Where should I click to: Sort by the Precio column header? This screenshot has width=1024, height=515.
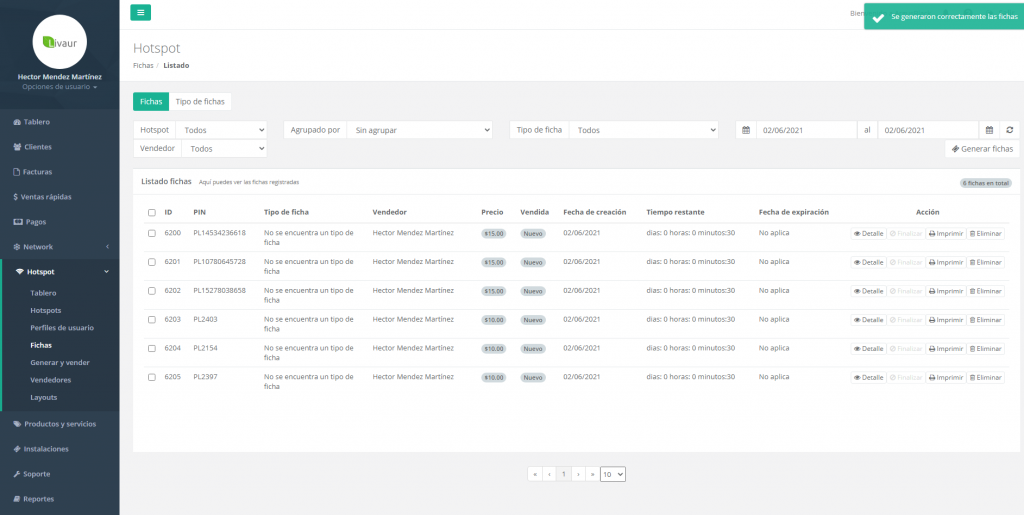[x=492, y=212]
